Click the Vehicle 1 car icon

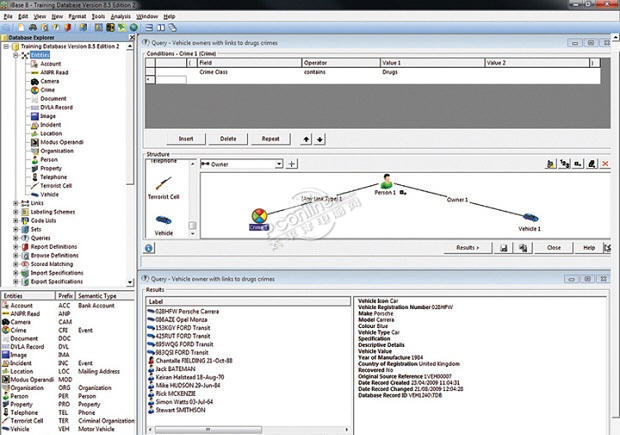(527, 218)
